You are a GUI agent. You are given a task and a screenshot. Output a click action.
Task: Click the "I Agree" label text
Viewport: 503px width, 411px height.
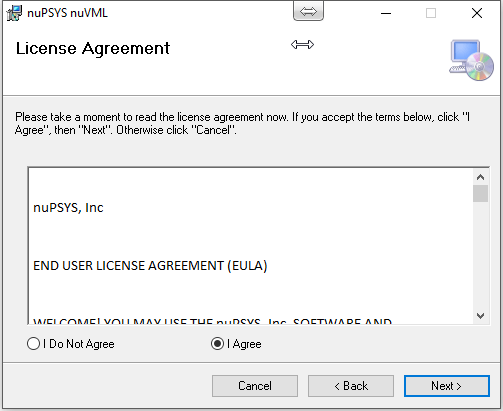tap(244, 344)
